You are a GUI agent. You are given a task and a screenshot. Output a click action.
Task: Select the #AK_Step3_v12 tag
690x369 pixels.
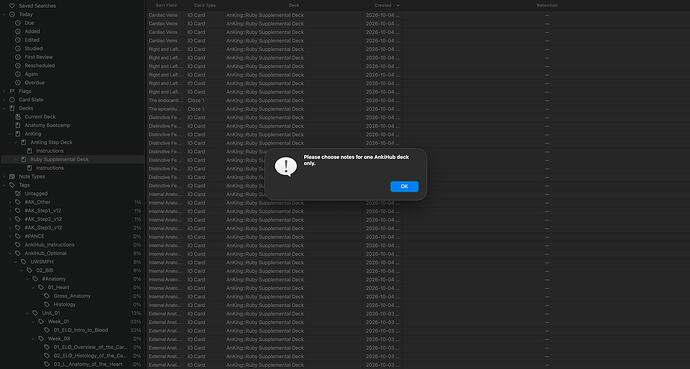coord(43,228)
